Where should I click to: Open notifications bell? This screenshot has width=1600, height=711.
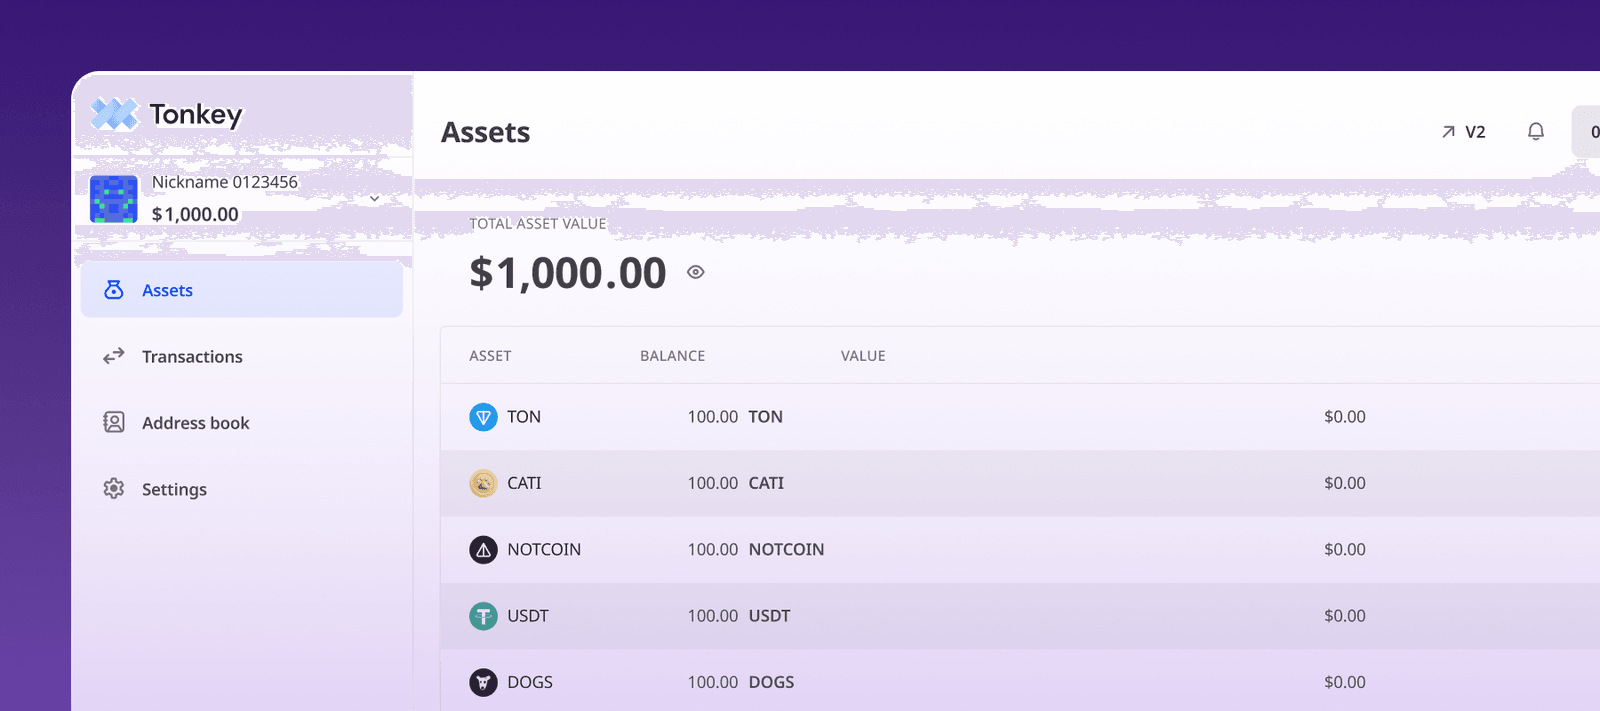coord(1536,131)
